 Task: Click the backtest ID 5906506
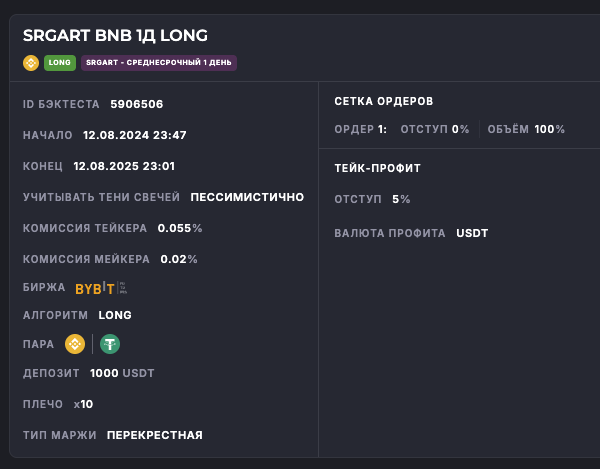tap(136, 104)
